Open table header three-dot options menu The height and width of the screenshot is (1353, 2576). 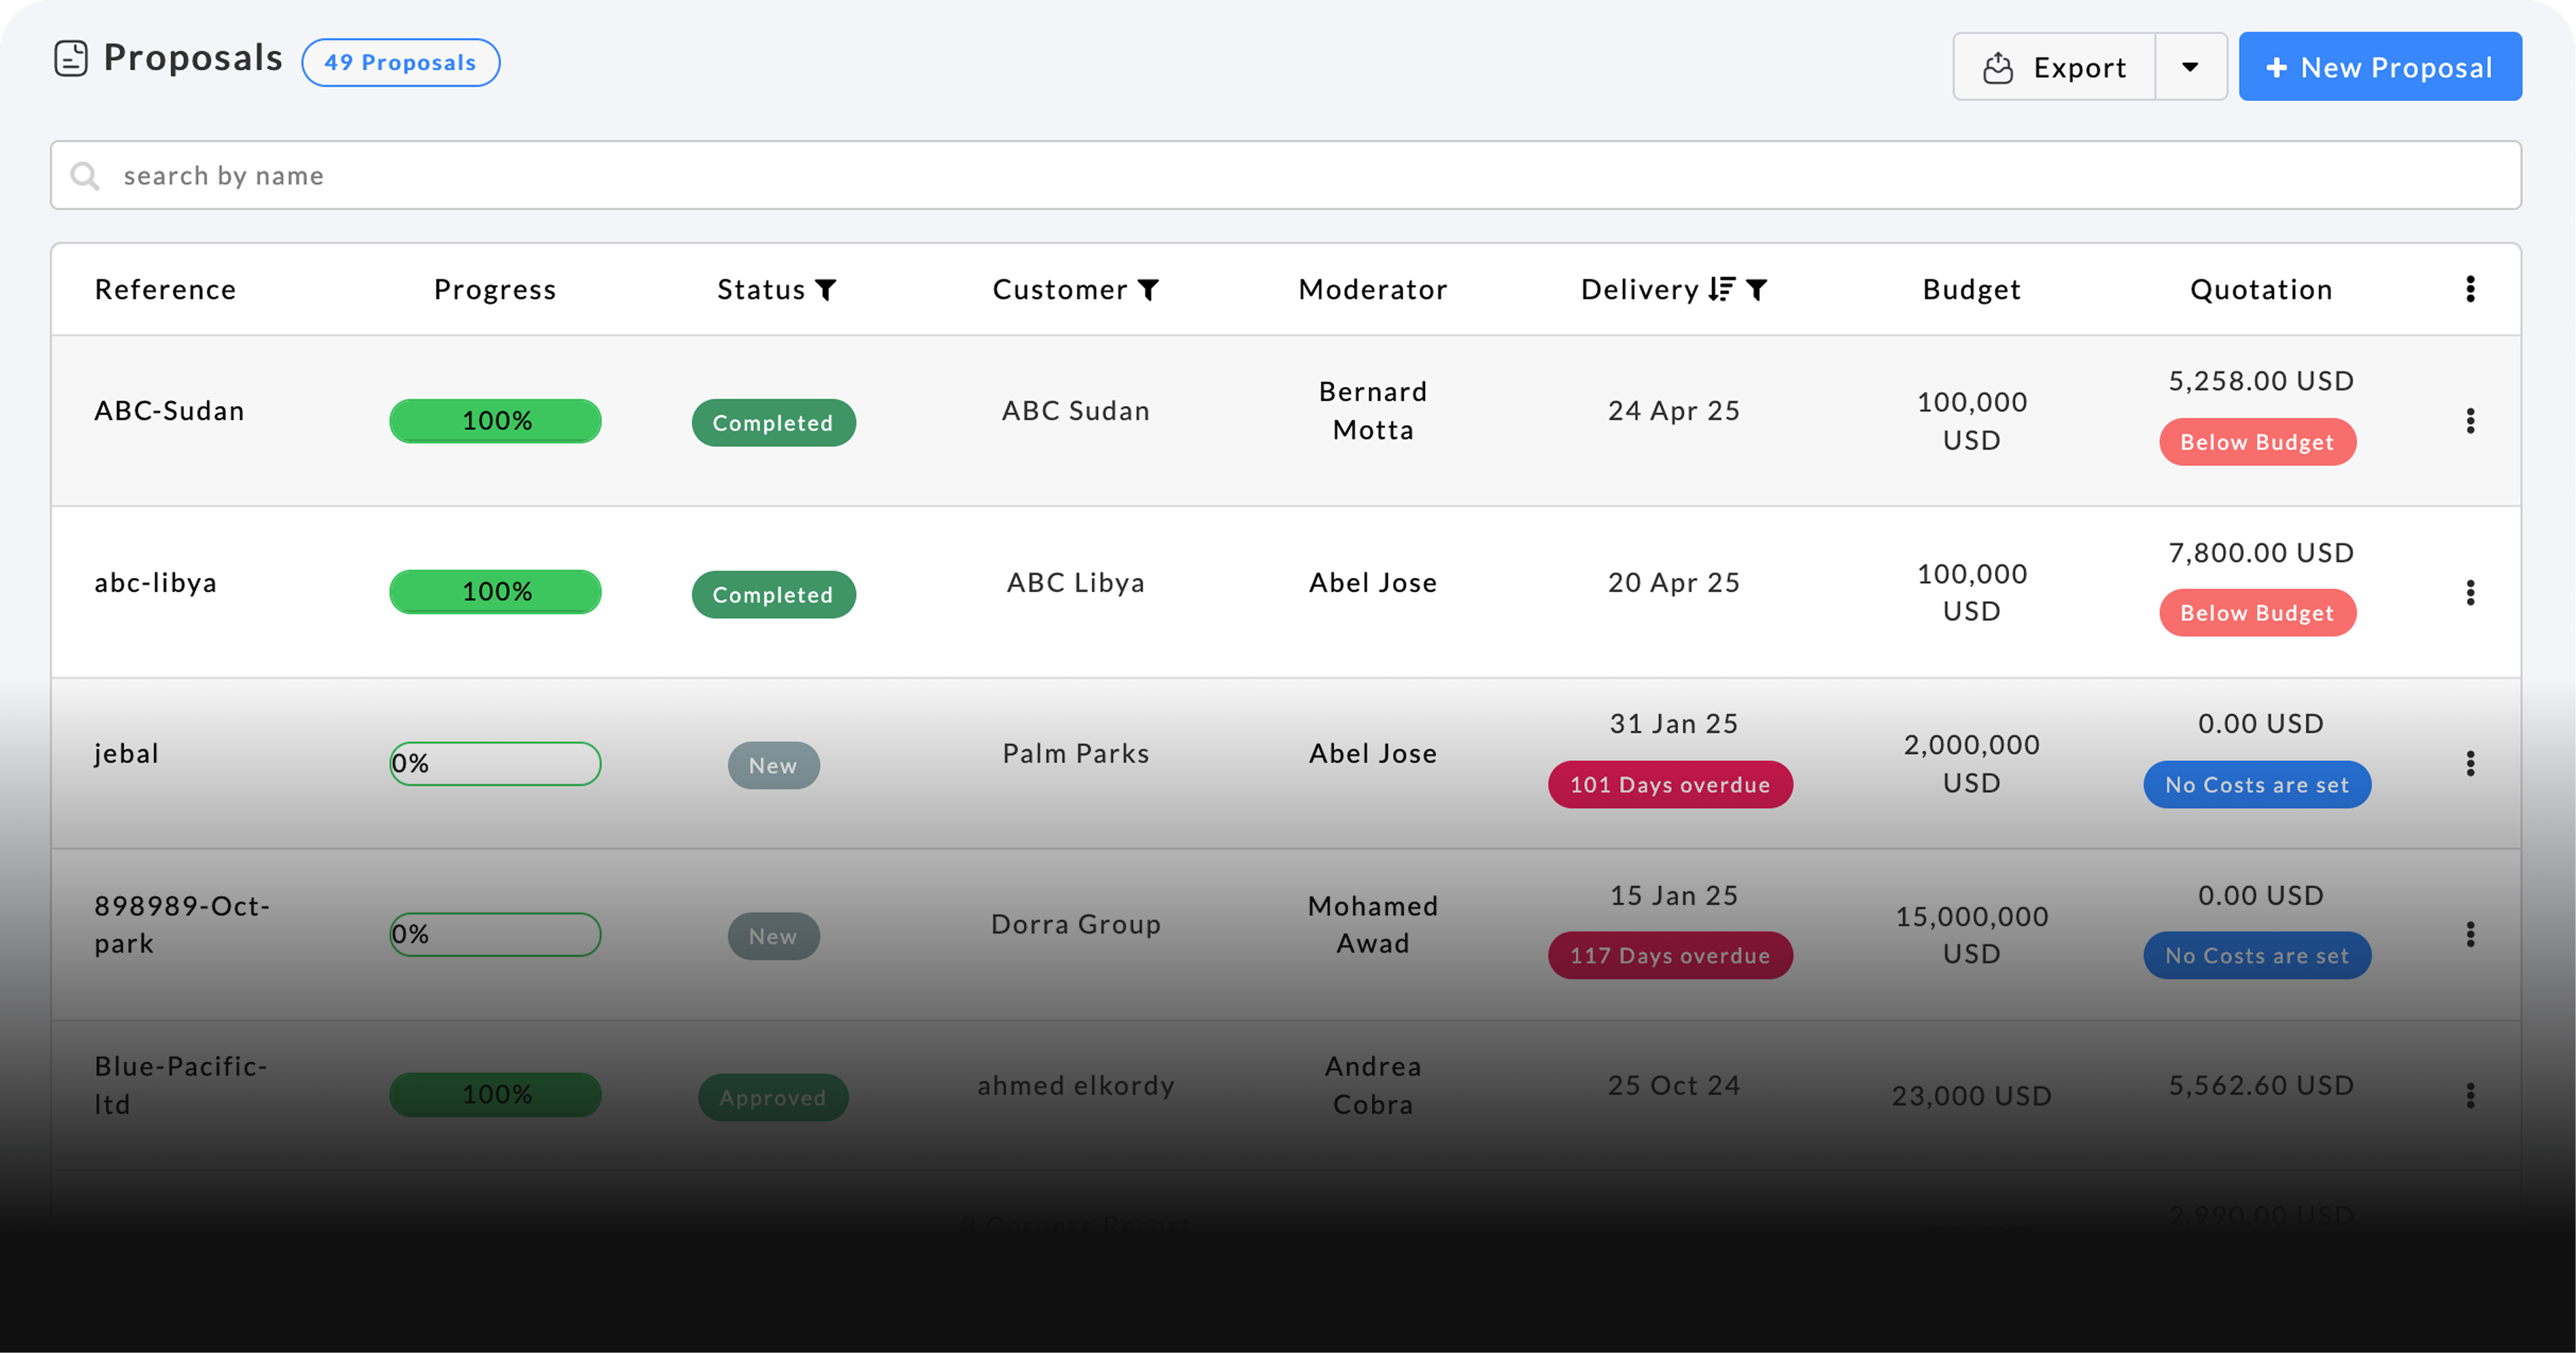coord(2470,290)
